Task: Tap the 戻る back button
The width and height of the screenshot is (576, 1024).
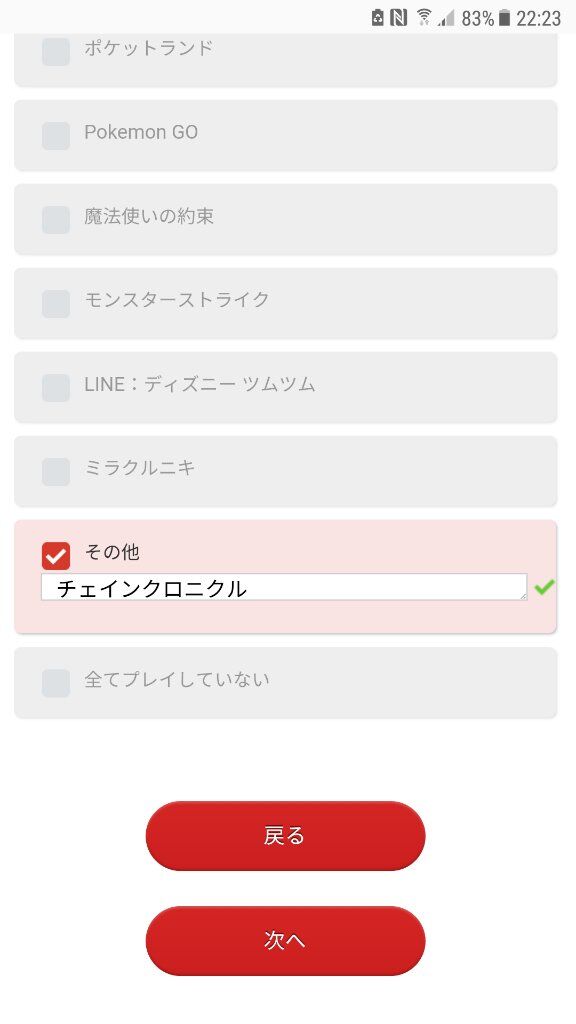Action: click(x=285, y=835)
